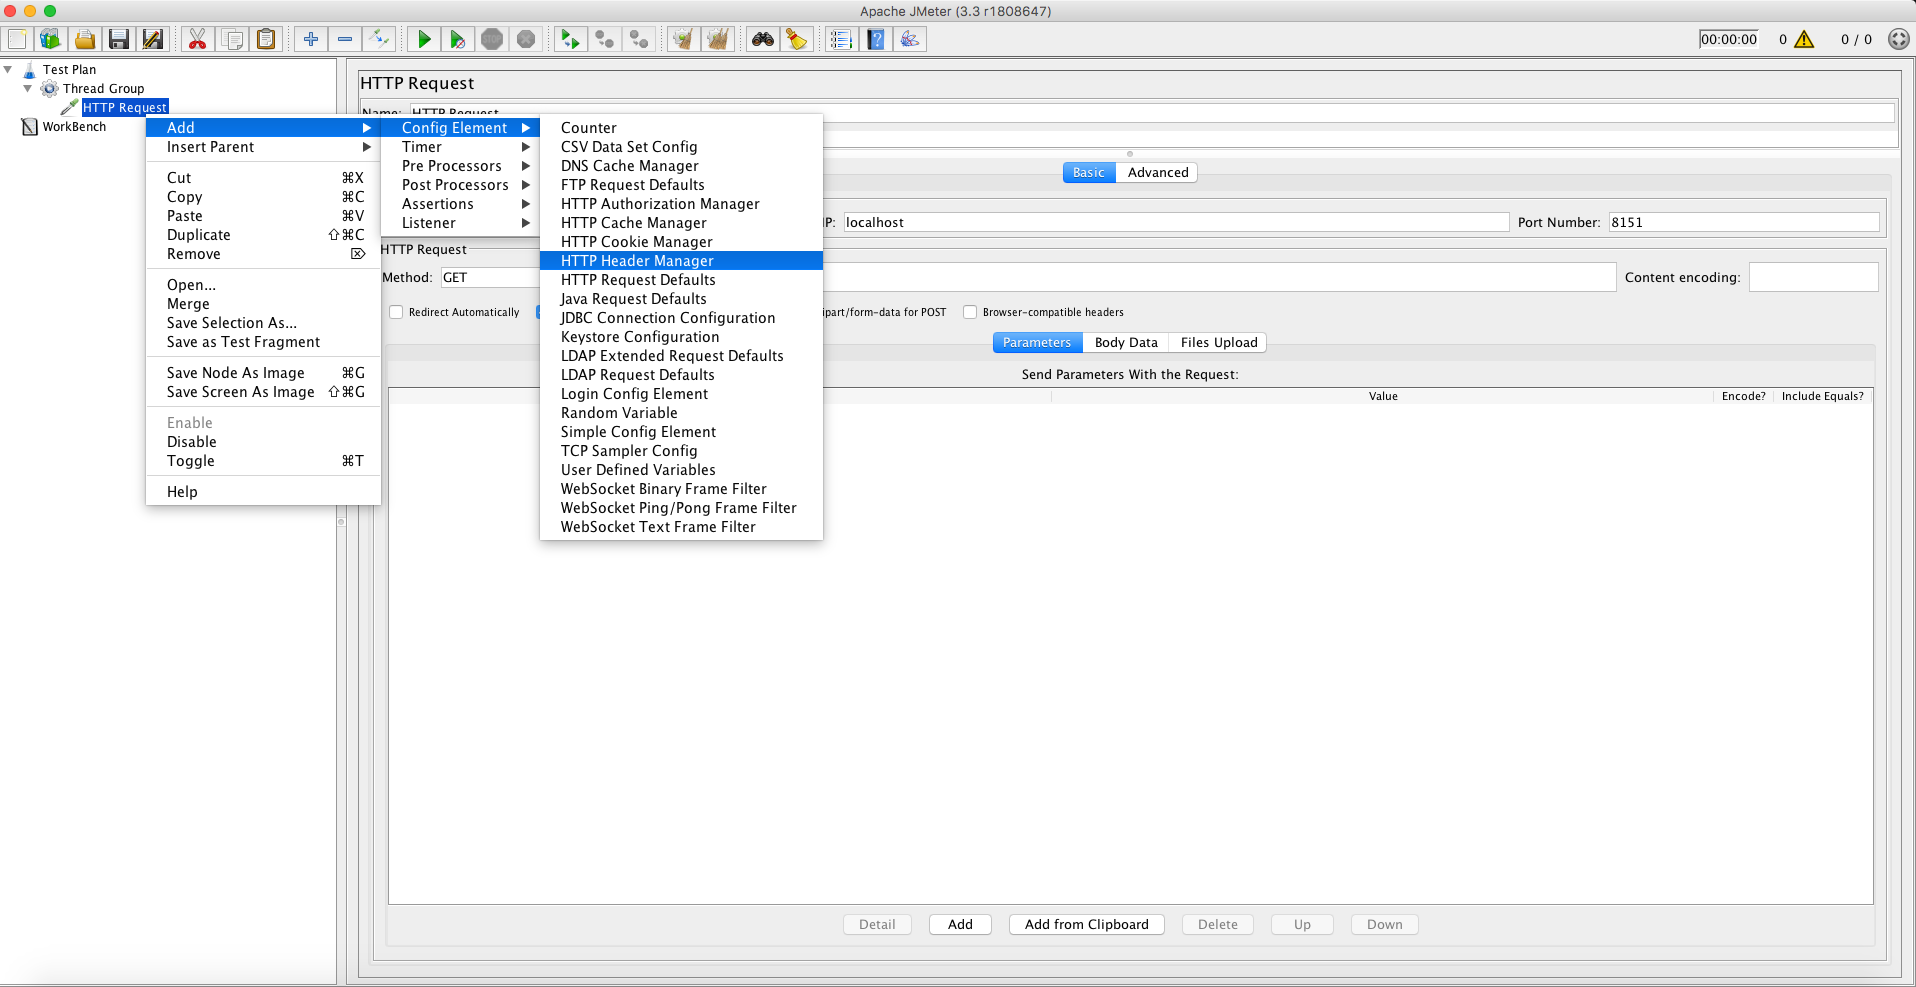The width and height of the screenshot is (1916, 987).
Task: Click the Function Helper list icon
Action: [x=841, y=39]
